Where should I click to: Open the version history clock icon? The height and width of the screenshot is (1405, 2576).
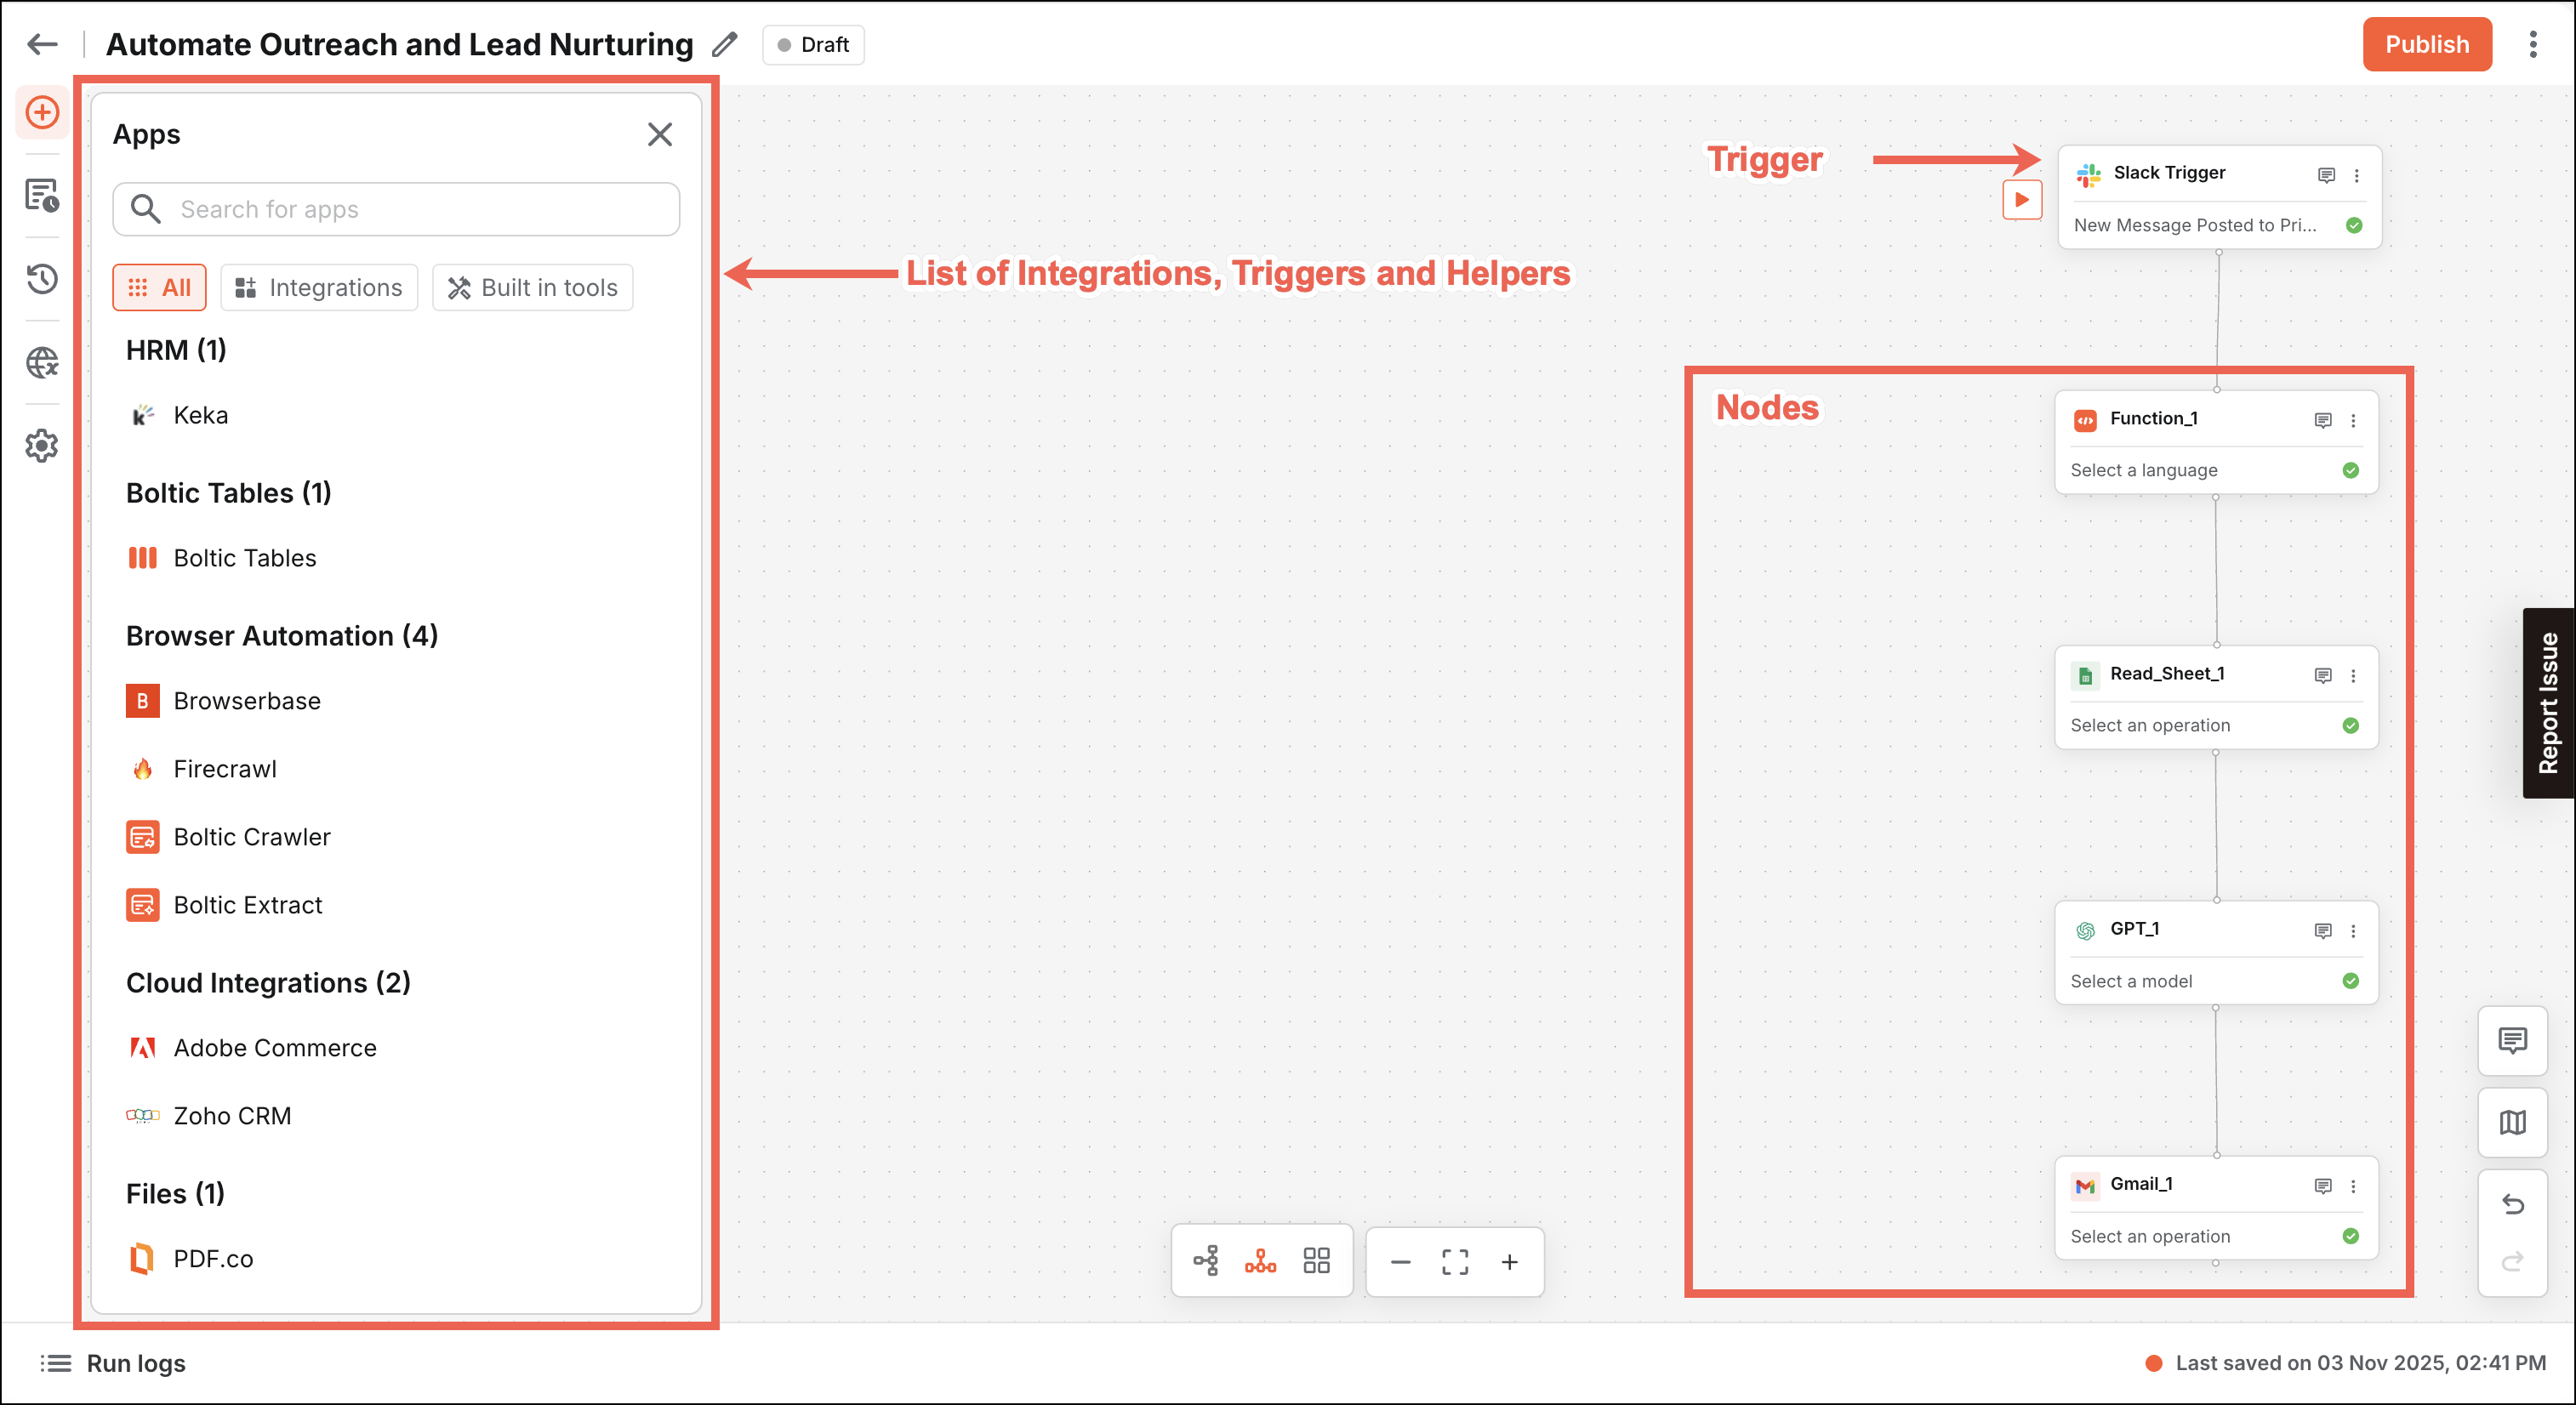point(42,278)
